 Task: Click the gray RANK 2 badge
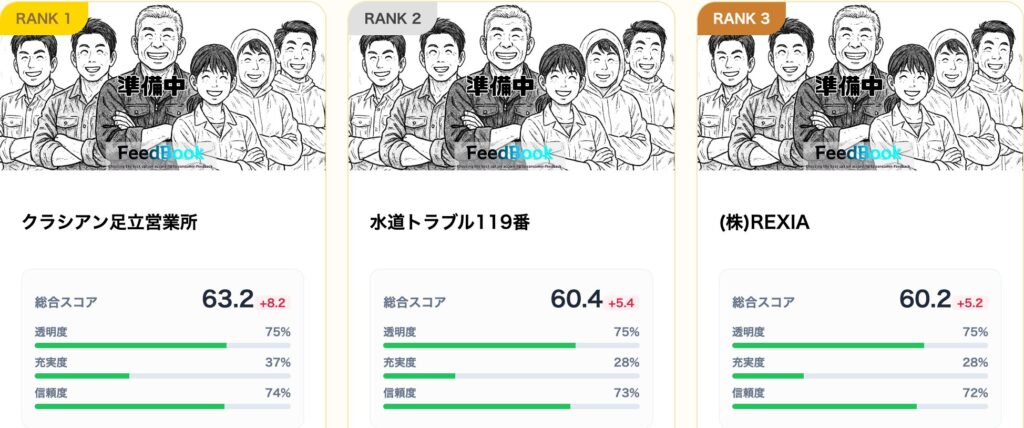(x=392, y=17)
